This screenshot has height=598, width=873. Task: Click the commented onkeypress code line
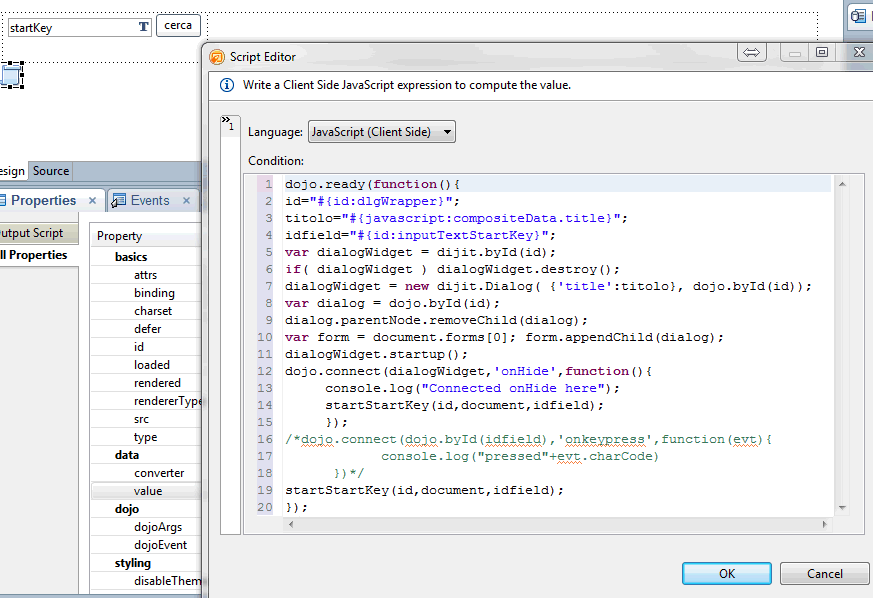point(528,440)
